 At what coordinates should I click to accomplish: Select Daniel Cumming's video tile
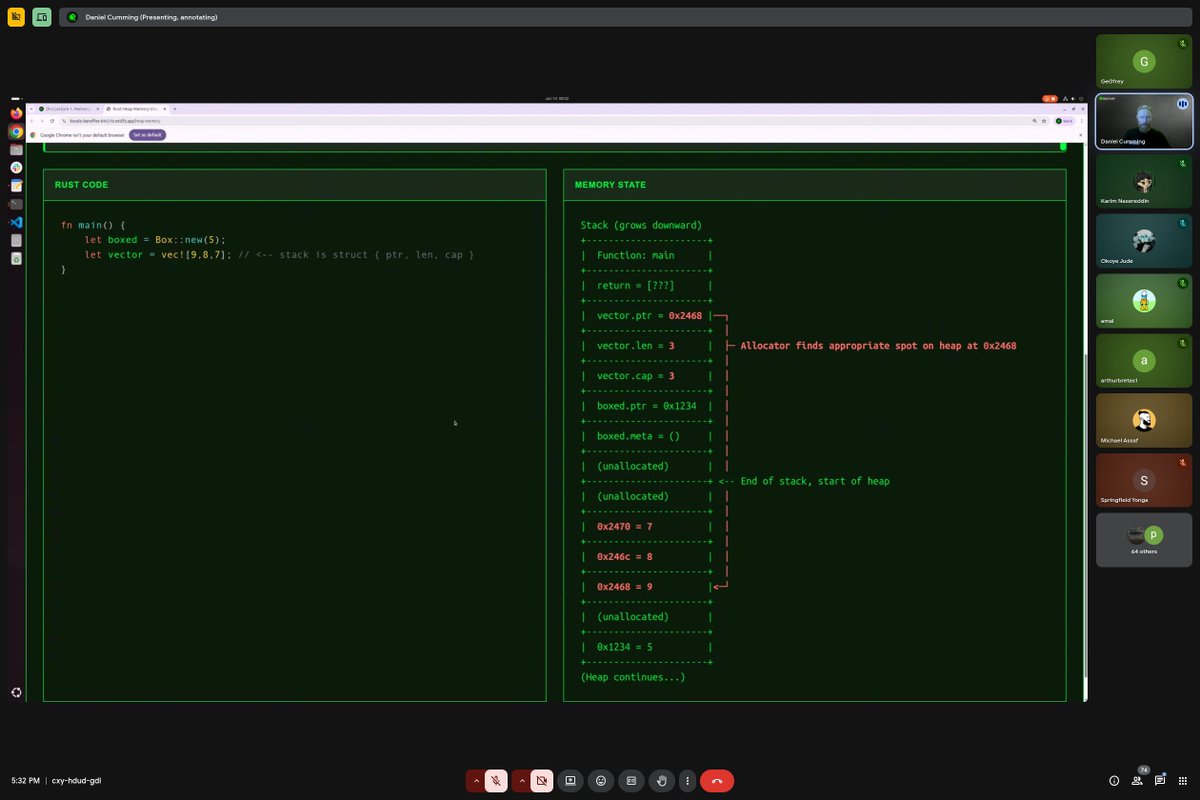click(x=1144, y=121)
